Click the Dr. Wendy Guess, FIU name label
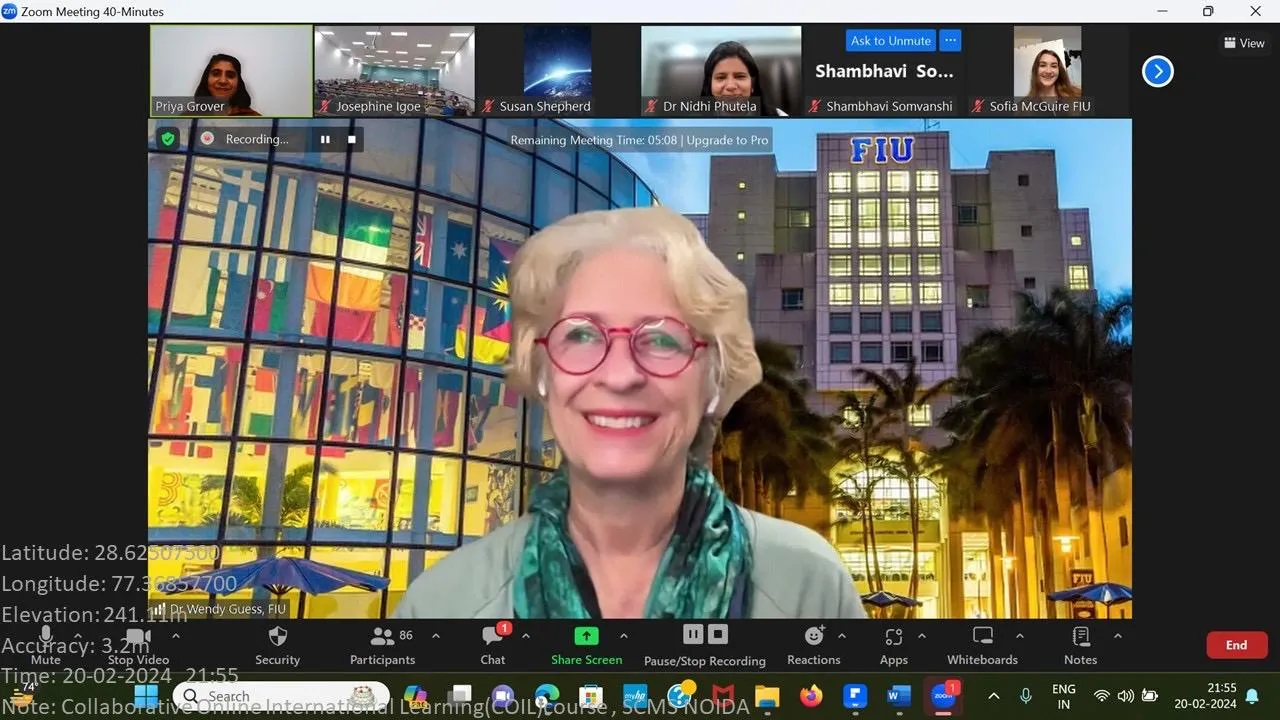The height and width of the screenshot is (720, 1280). [228, 609]
